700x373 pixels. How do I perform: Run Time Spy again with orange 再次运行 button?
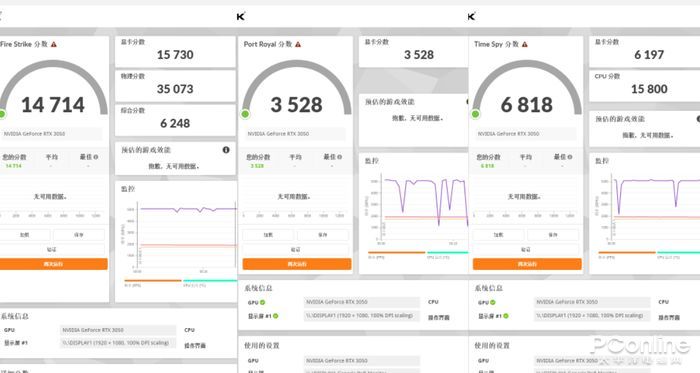(527, 264)
